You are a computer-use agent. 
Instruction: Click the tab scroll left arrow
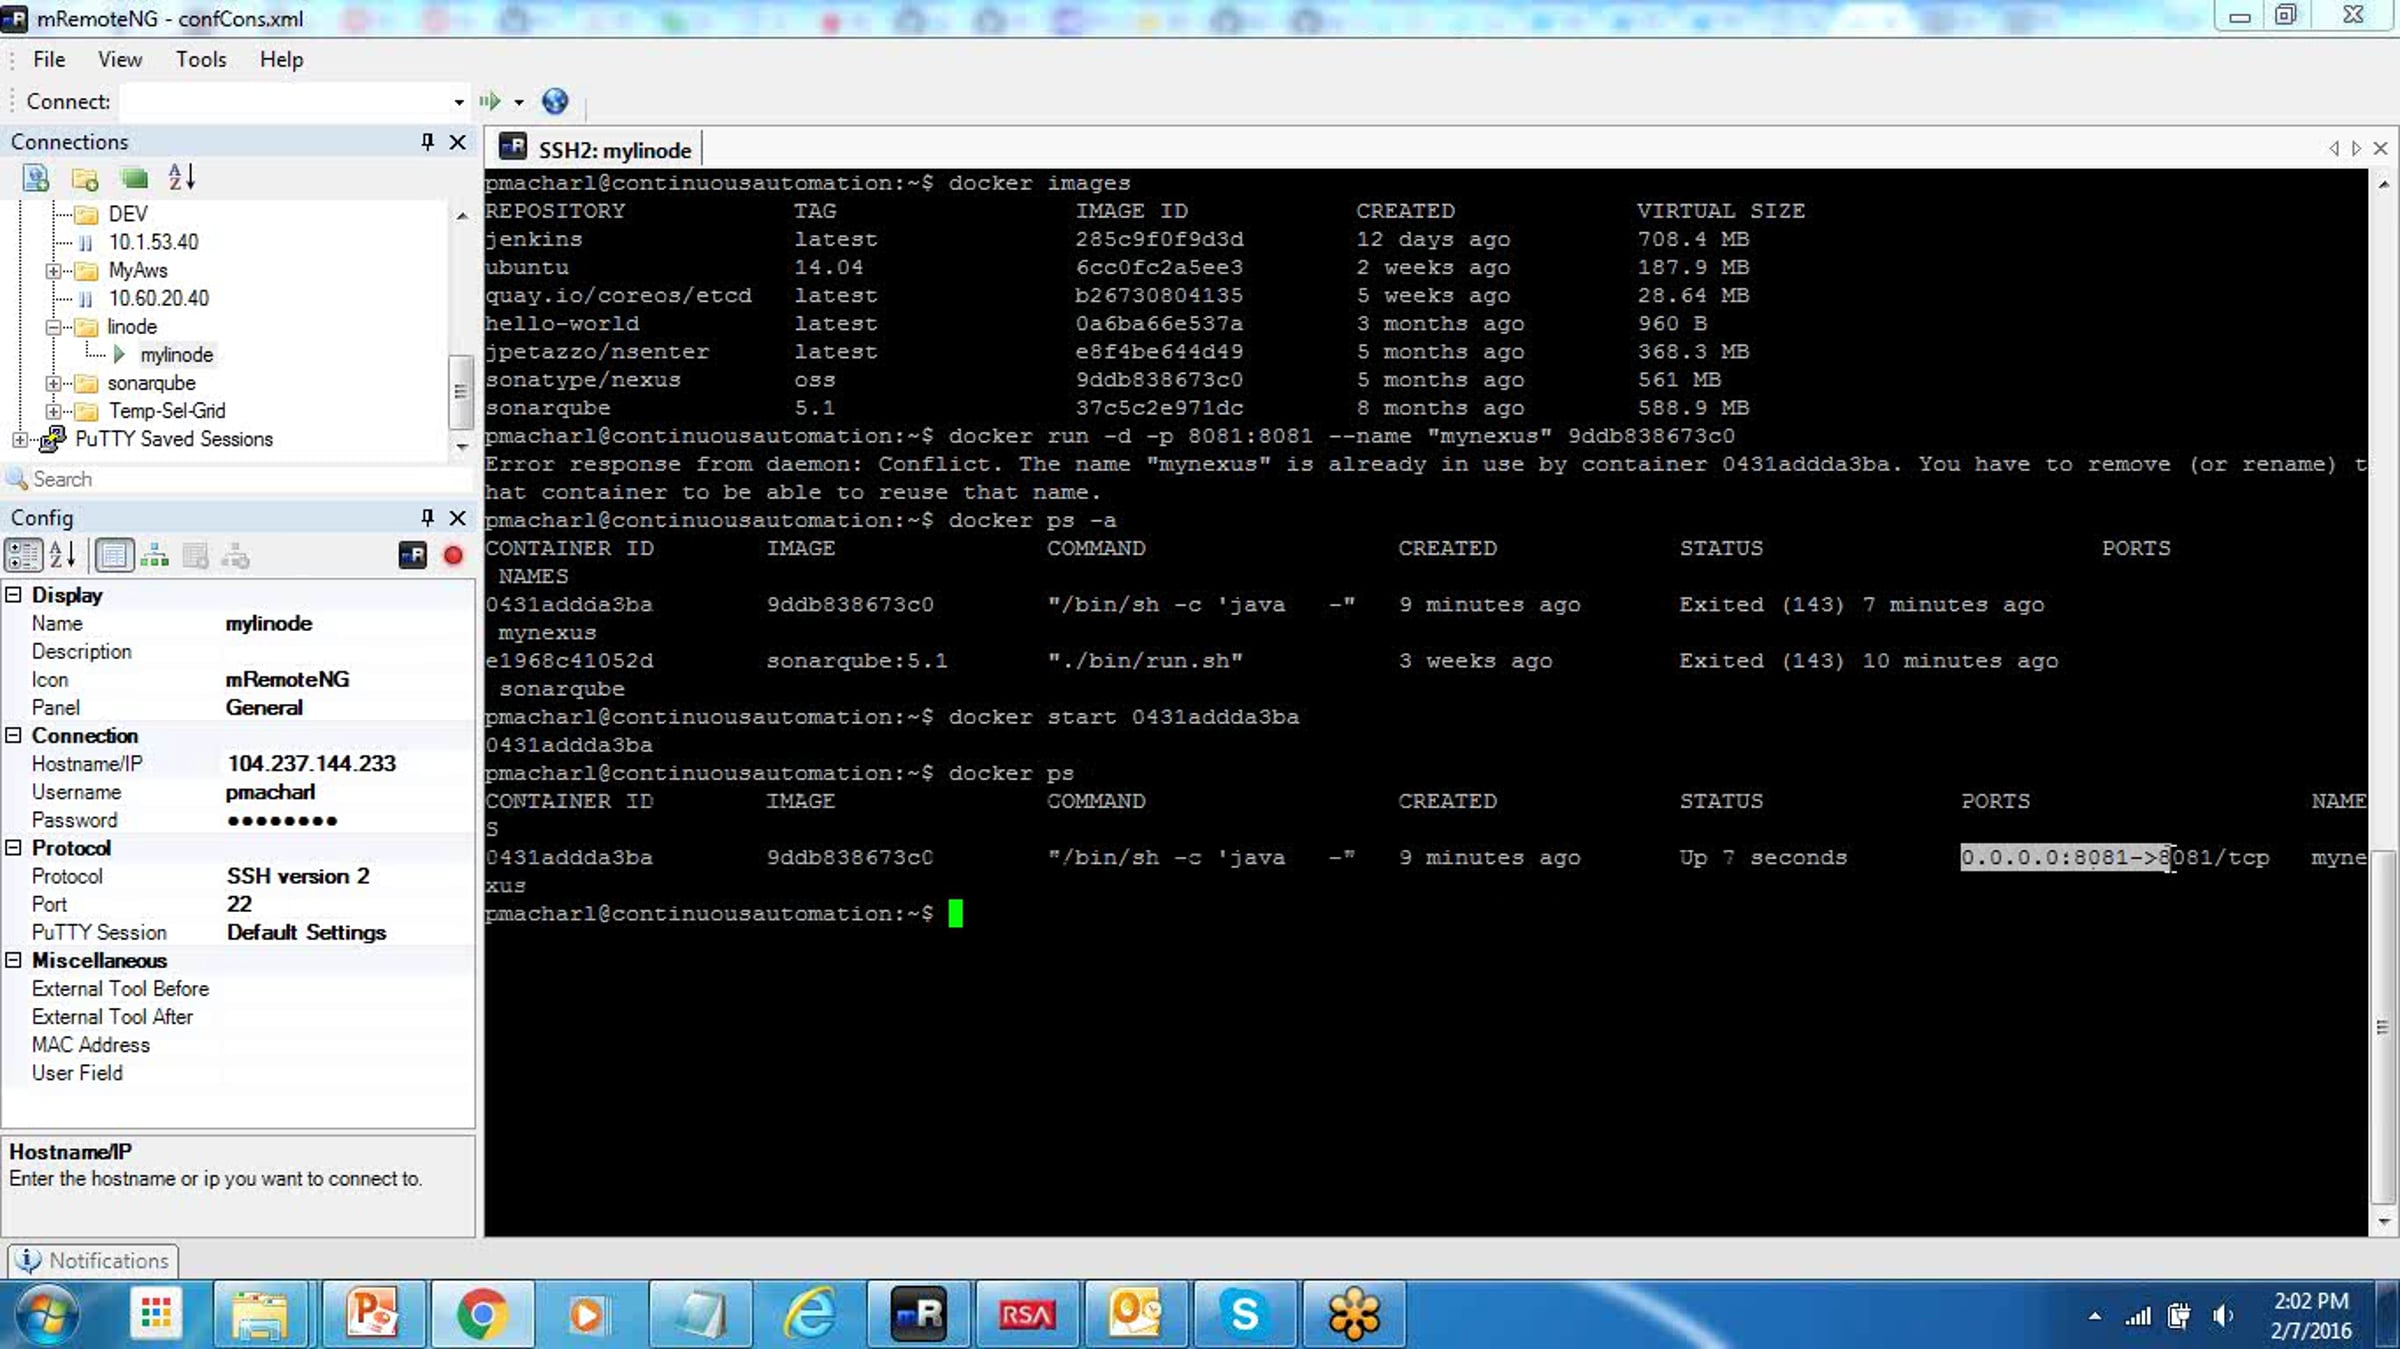(x=2334, y=149)
